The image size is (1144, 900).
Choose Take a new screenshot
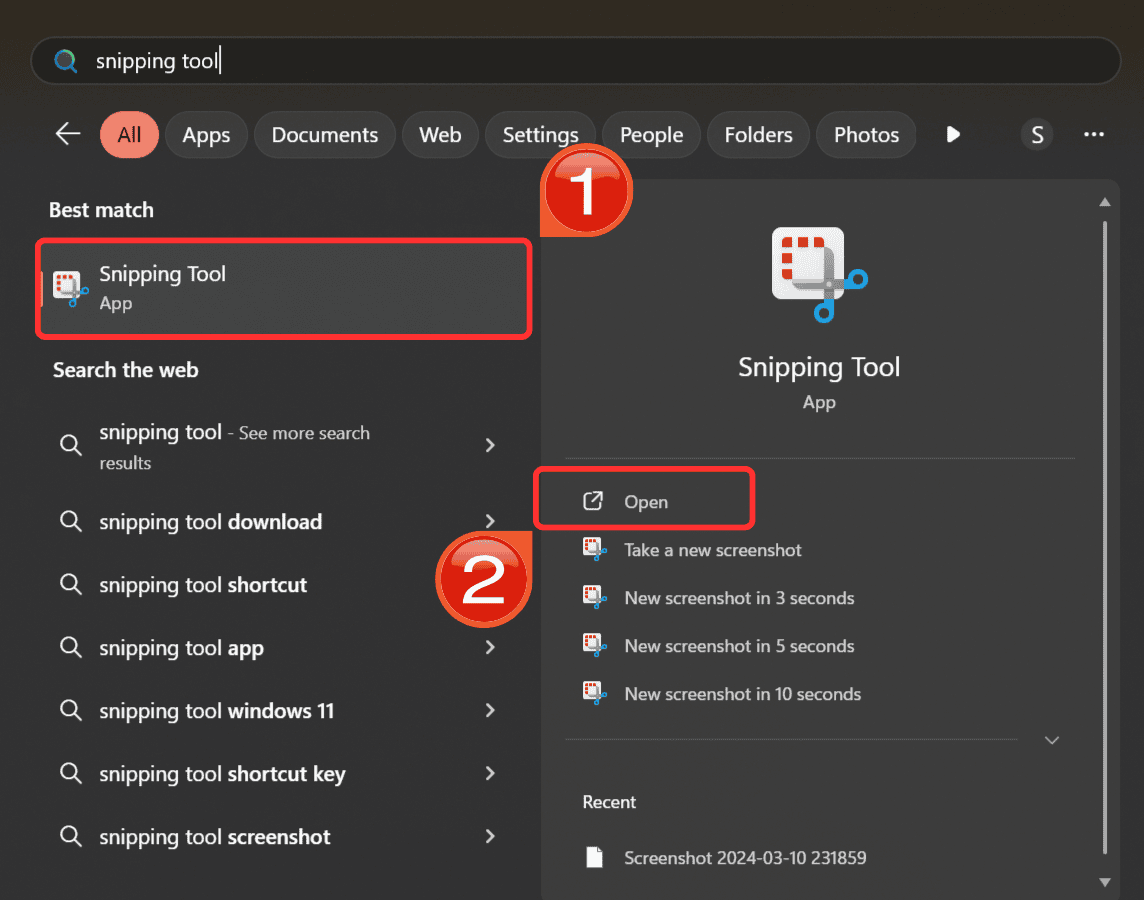click(712, 550)
